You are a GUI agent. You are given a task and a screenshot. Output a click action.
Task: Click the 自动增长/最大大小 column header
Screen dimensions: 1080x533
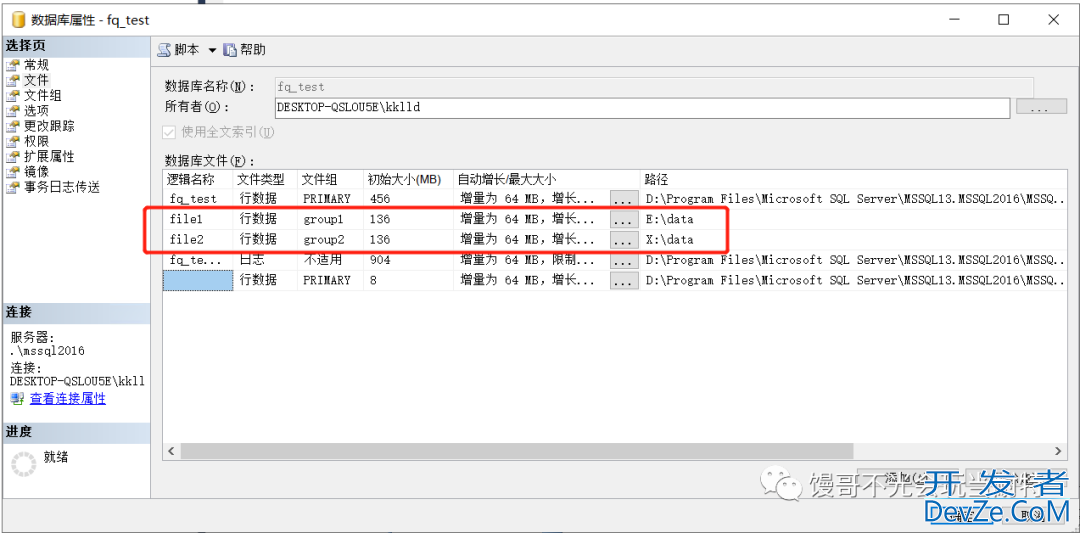click(x=546, y=179)
